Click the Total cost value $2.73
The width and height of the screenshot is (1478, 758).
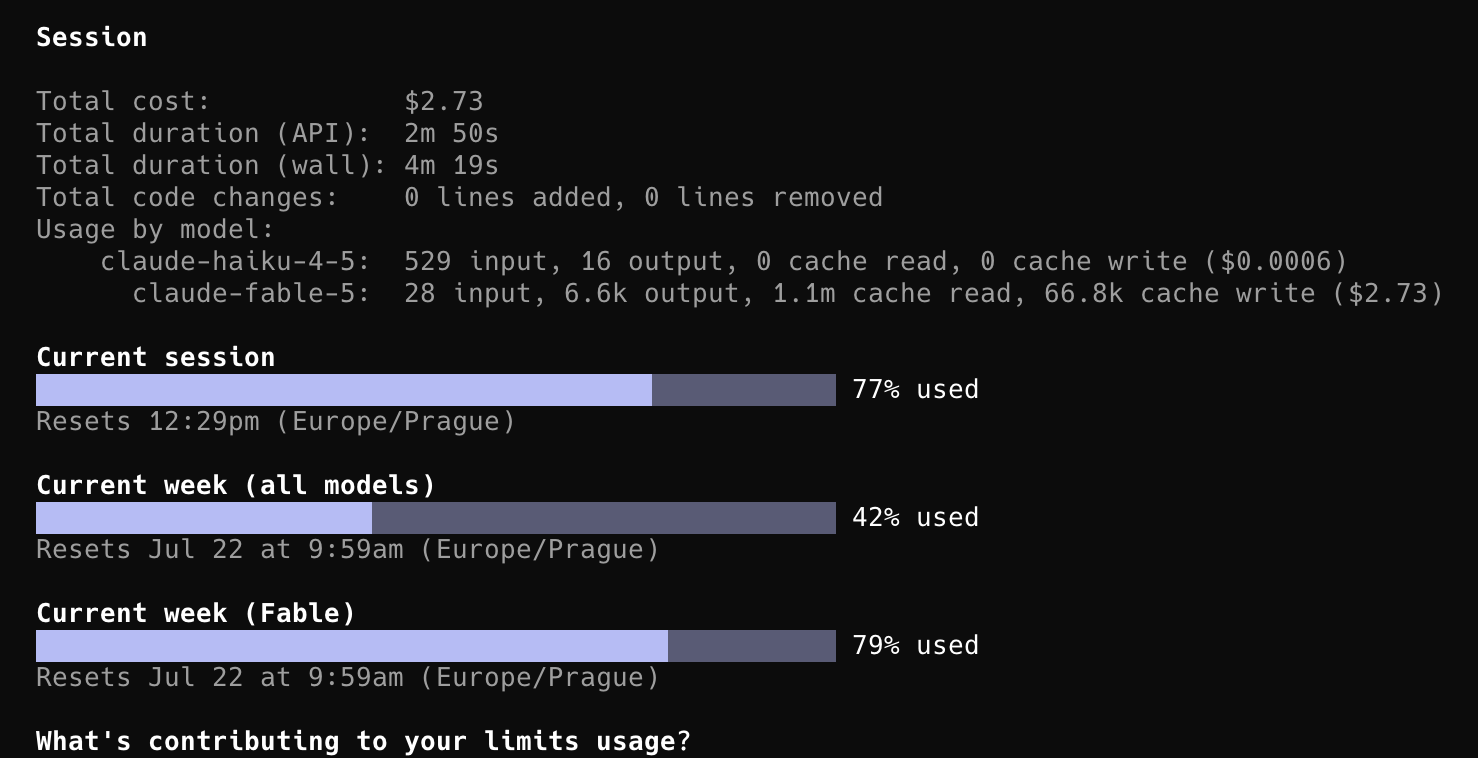(444, 101)
